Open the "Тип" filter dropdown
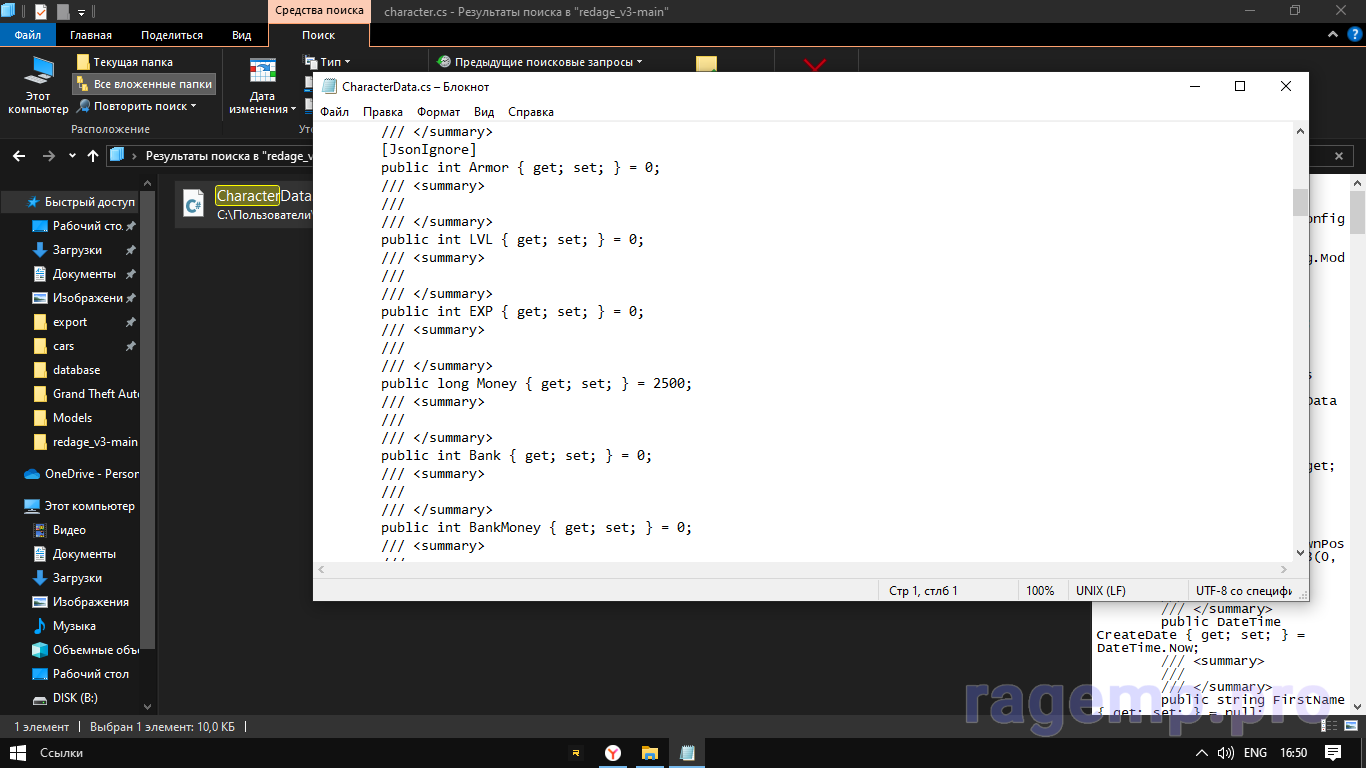Image resolution: width=1366 pixels, height=768 pixels. tap(328, 62)
